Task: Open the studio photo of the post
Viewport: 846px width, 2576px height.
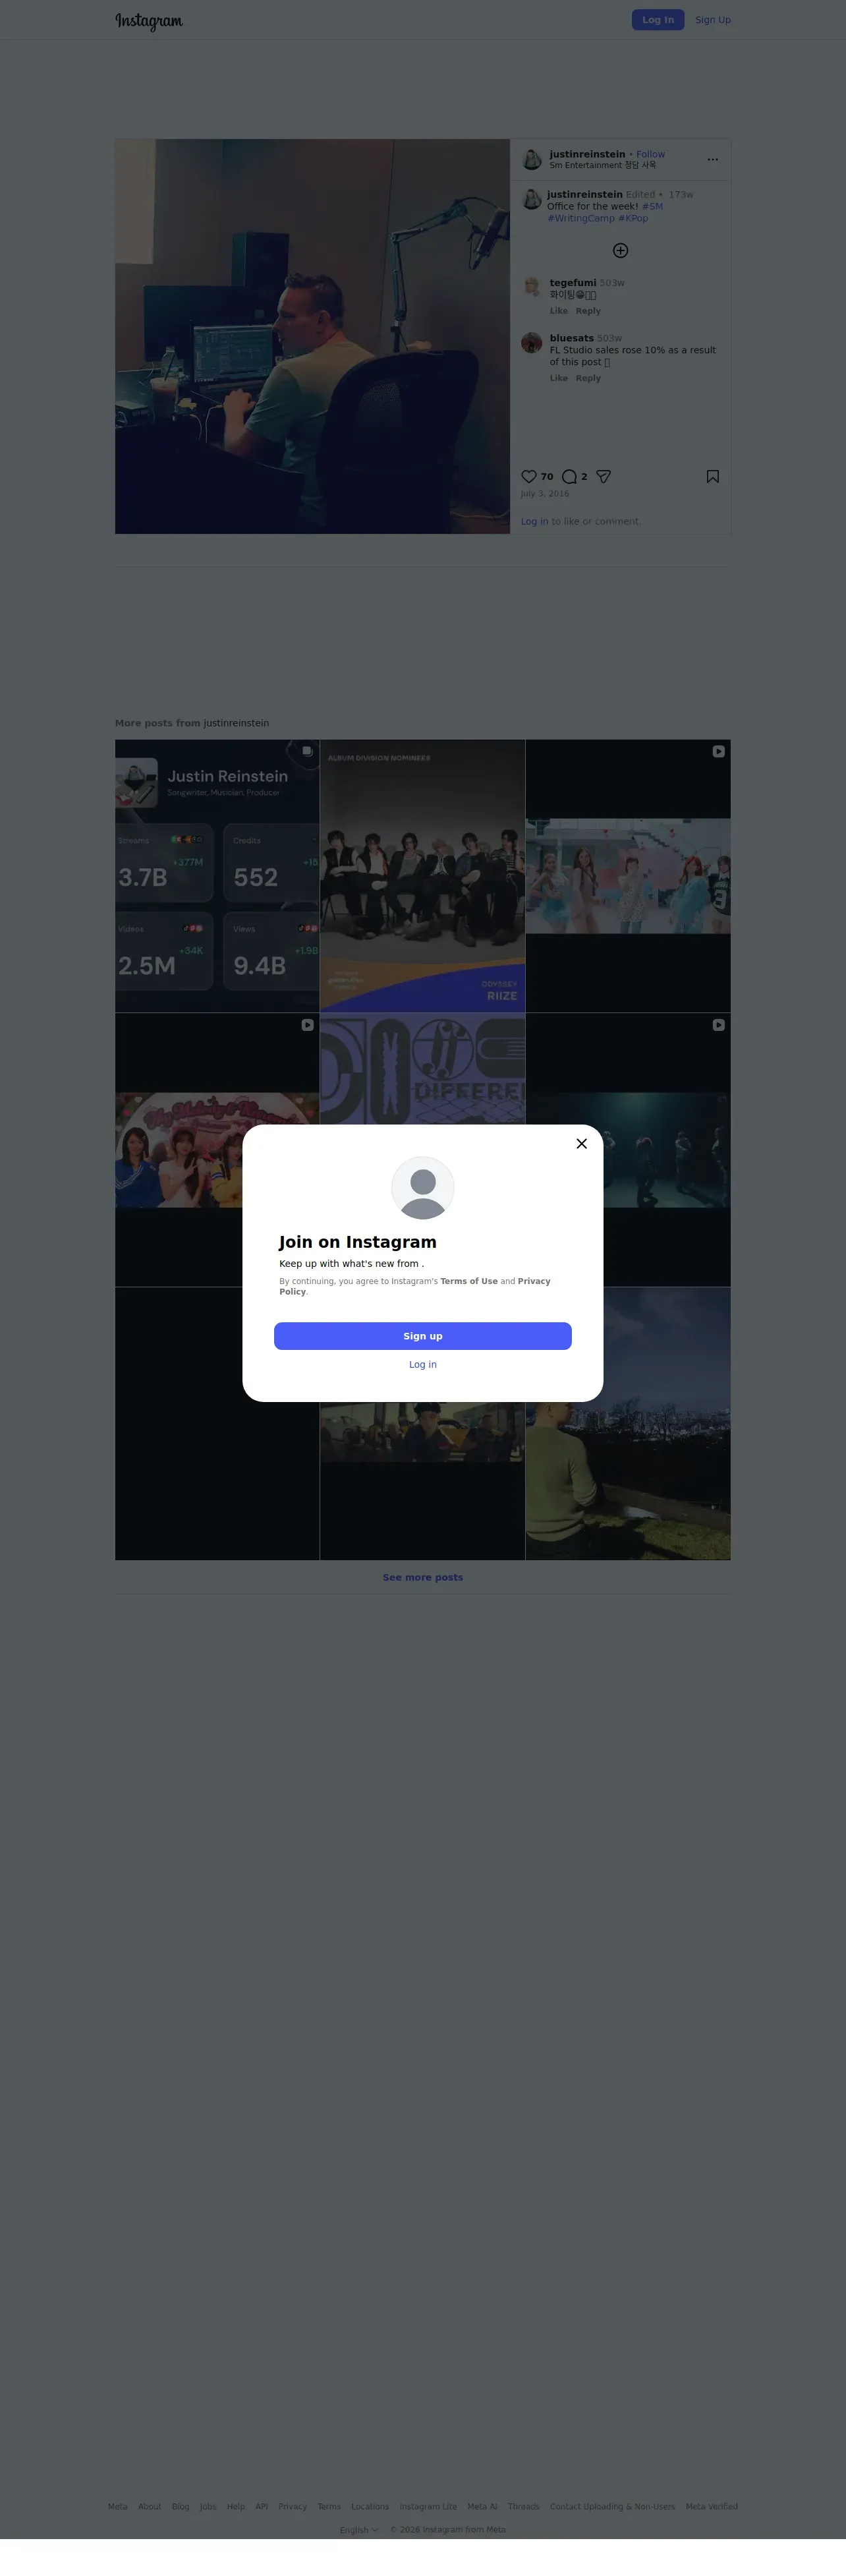Action: [x=312, y=336]
